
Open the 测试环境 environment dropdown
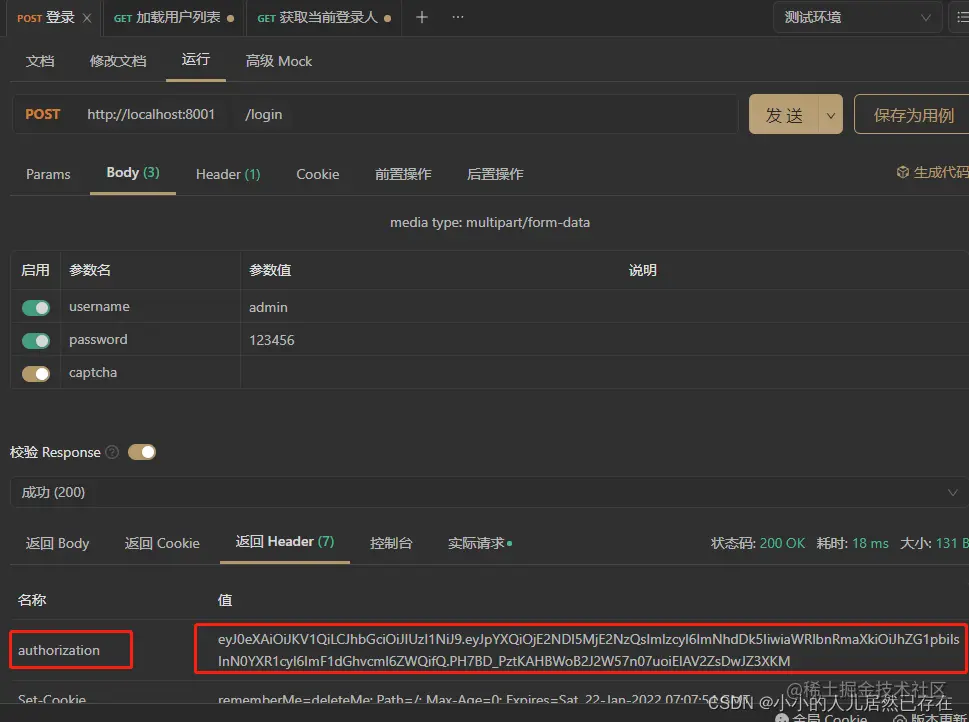[x=857, y=17]
